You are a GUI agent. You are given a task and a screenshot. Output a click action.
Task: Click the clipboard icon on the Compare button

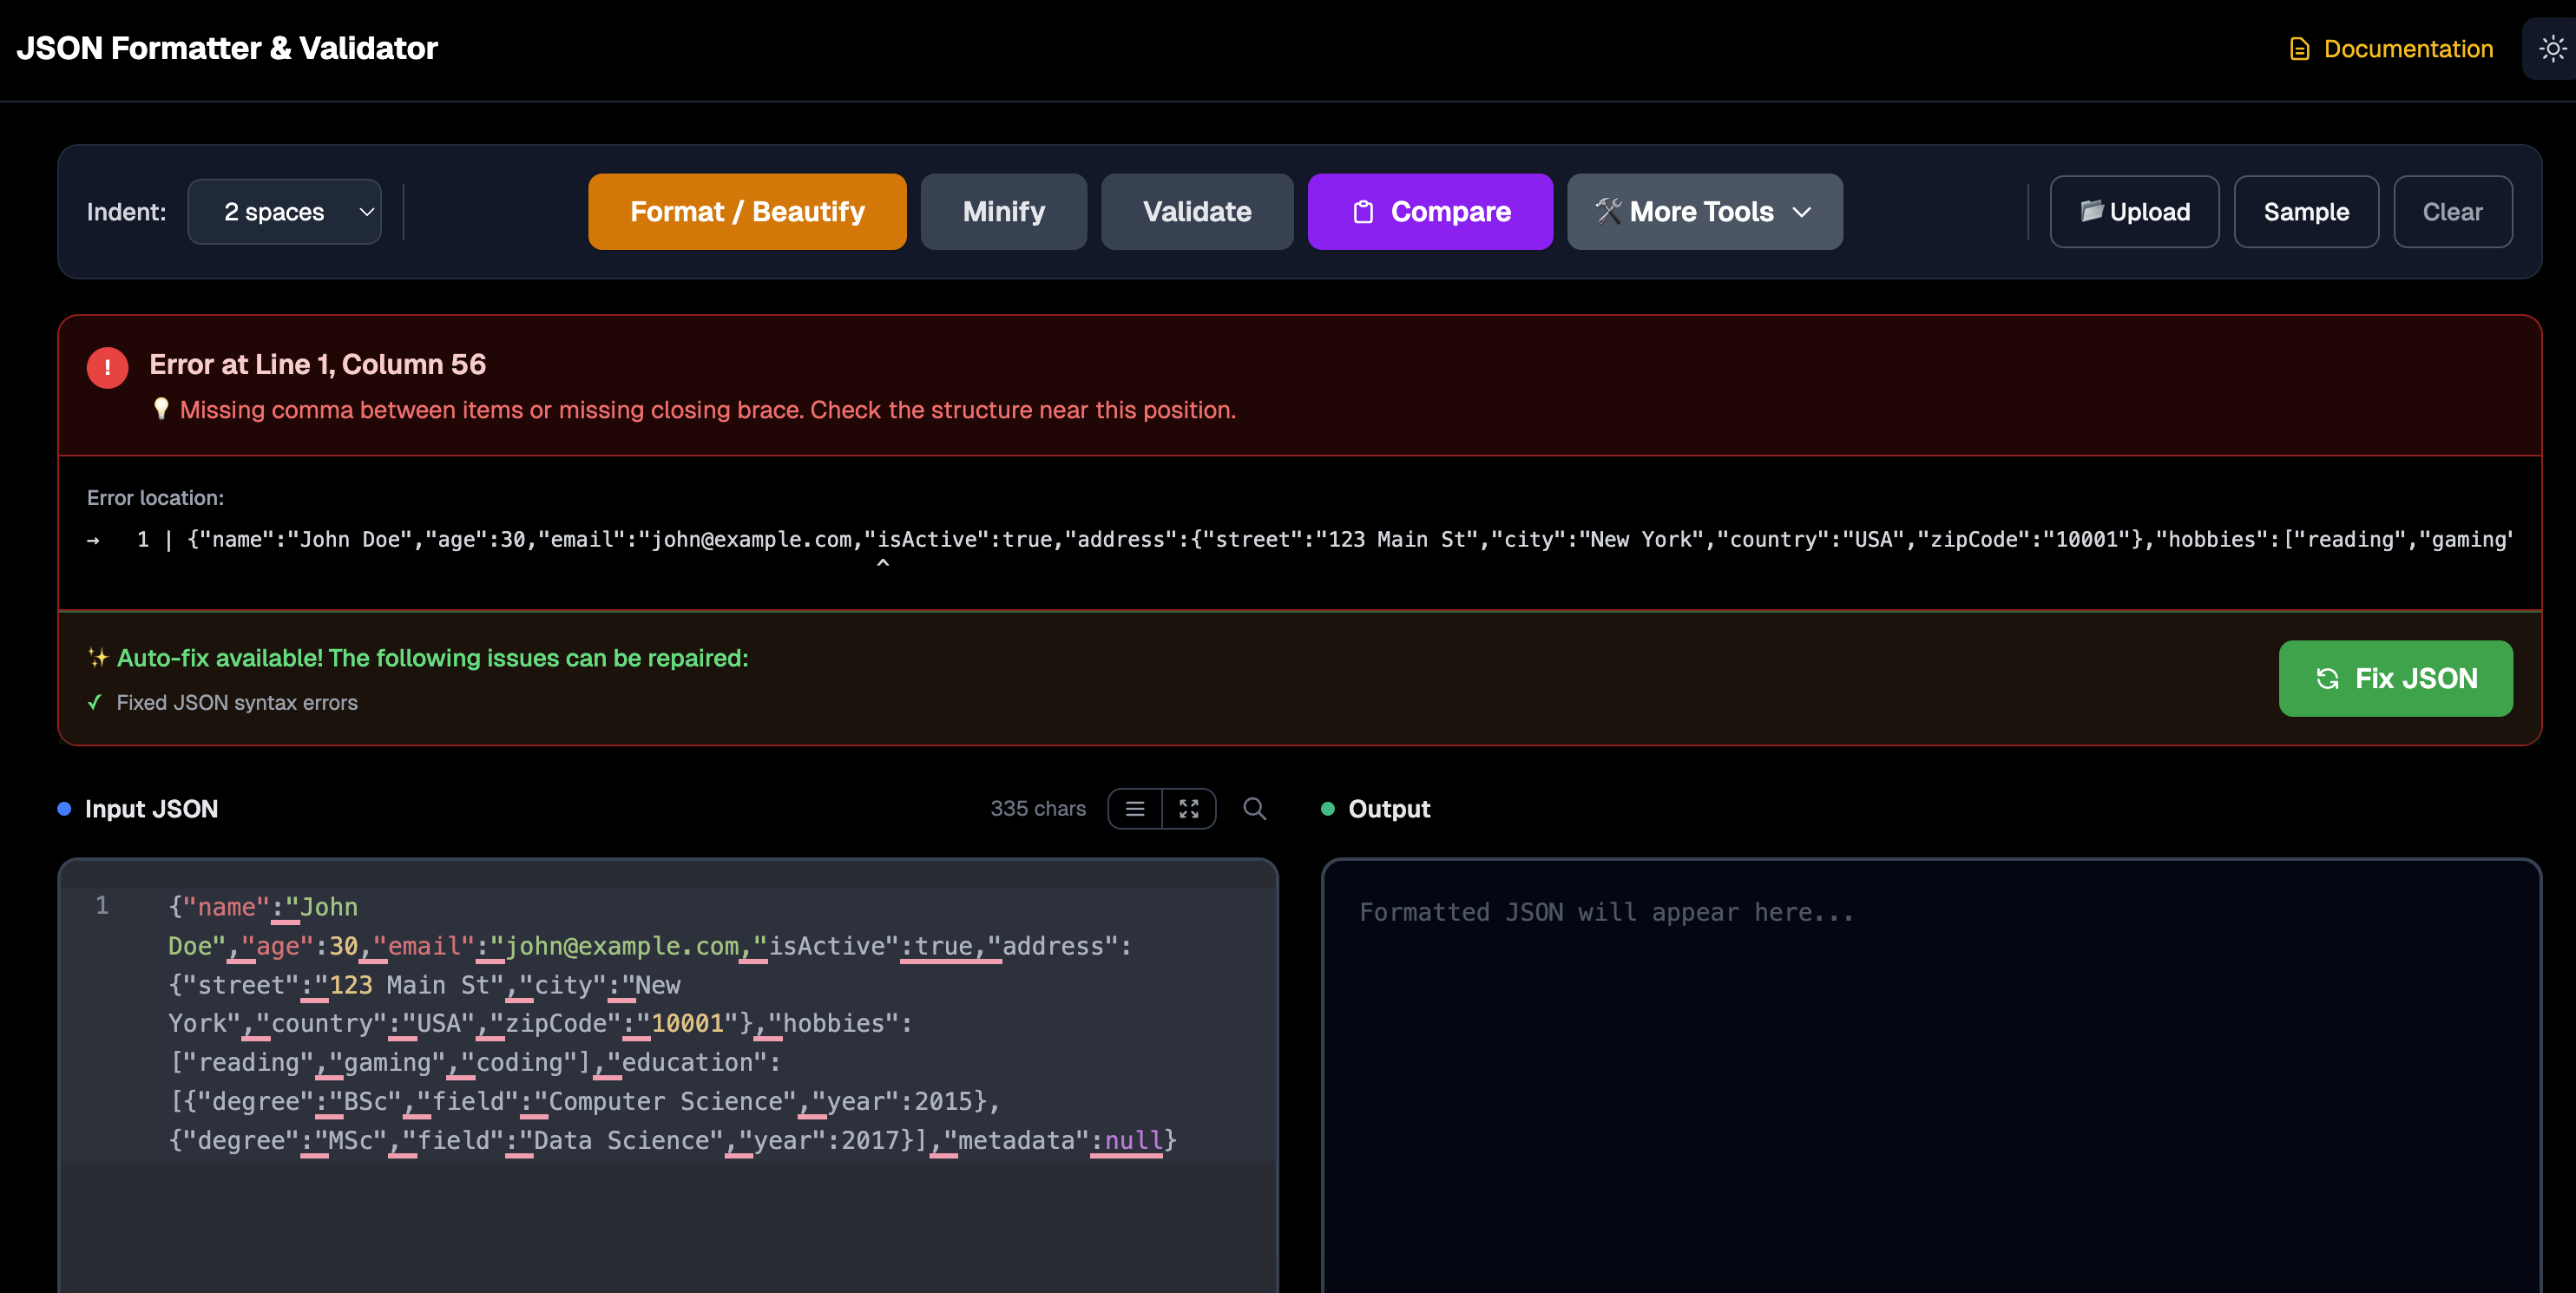[x=1364, y=211]
